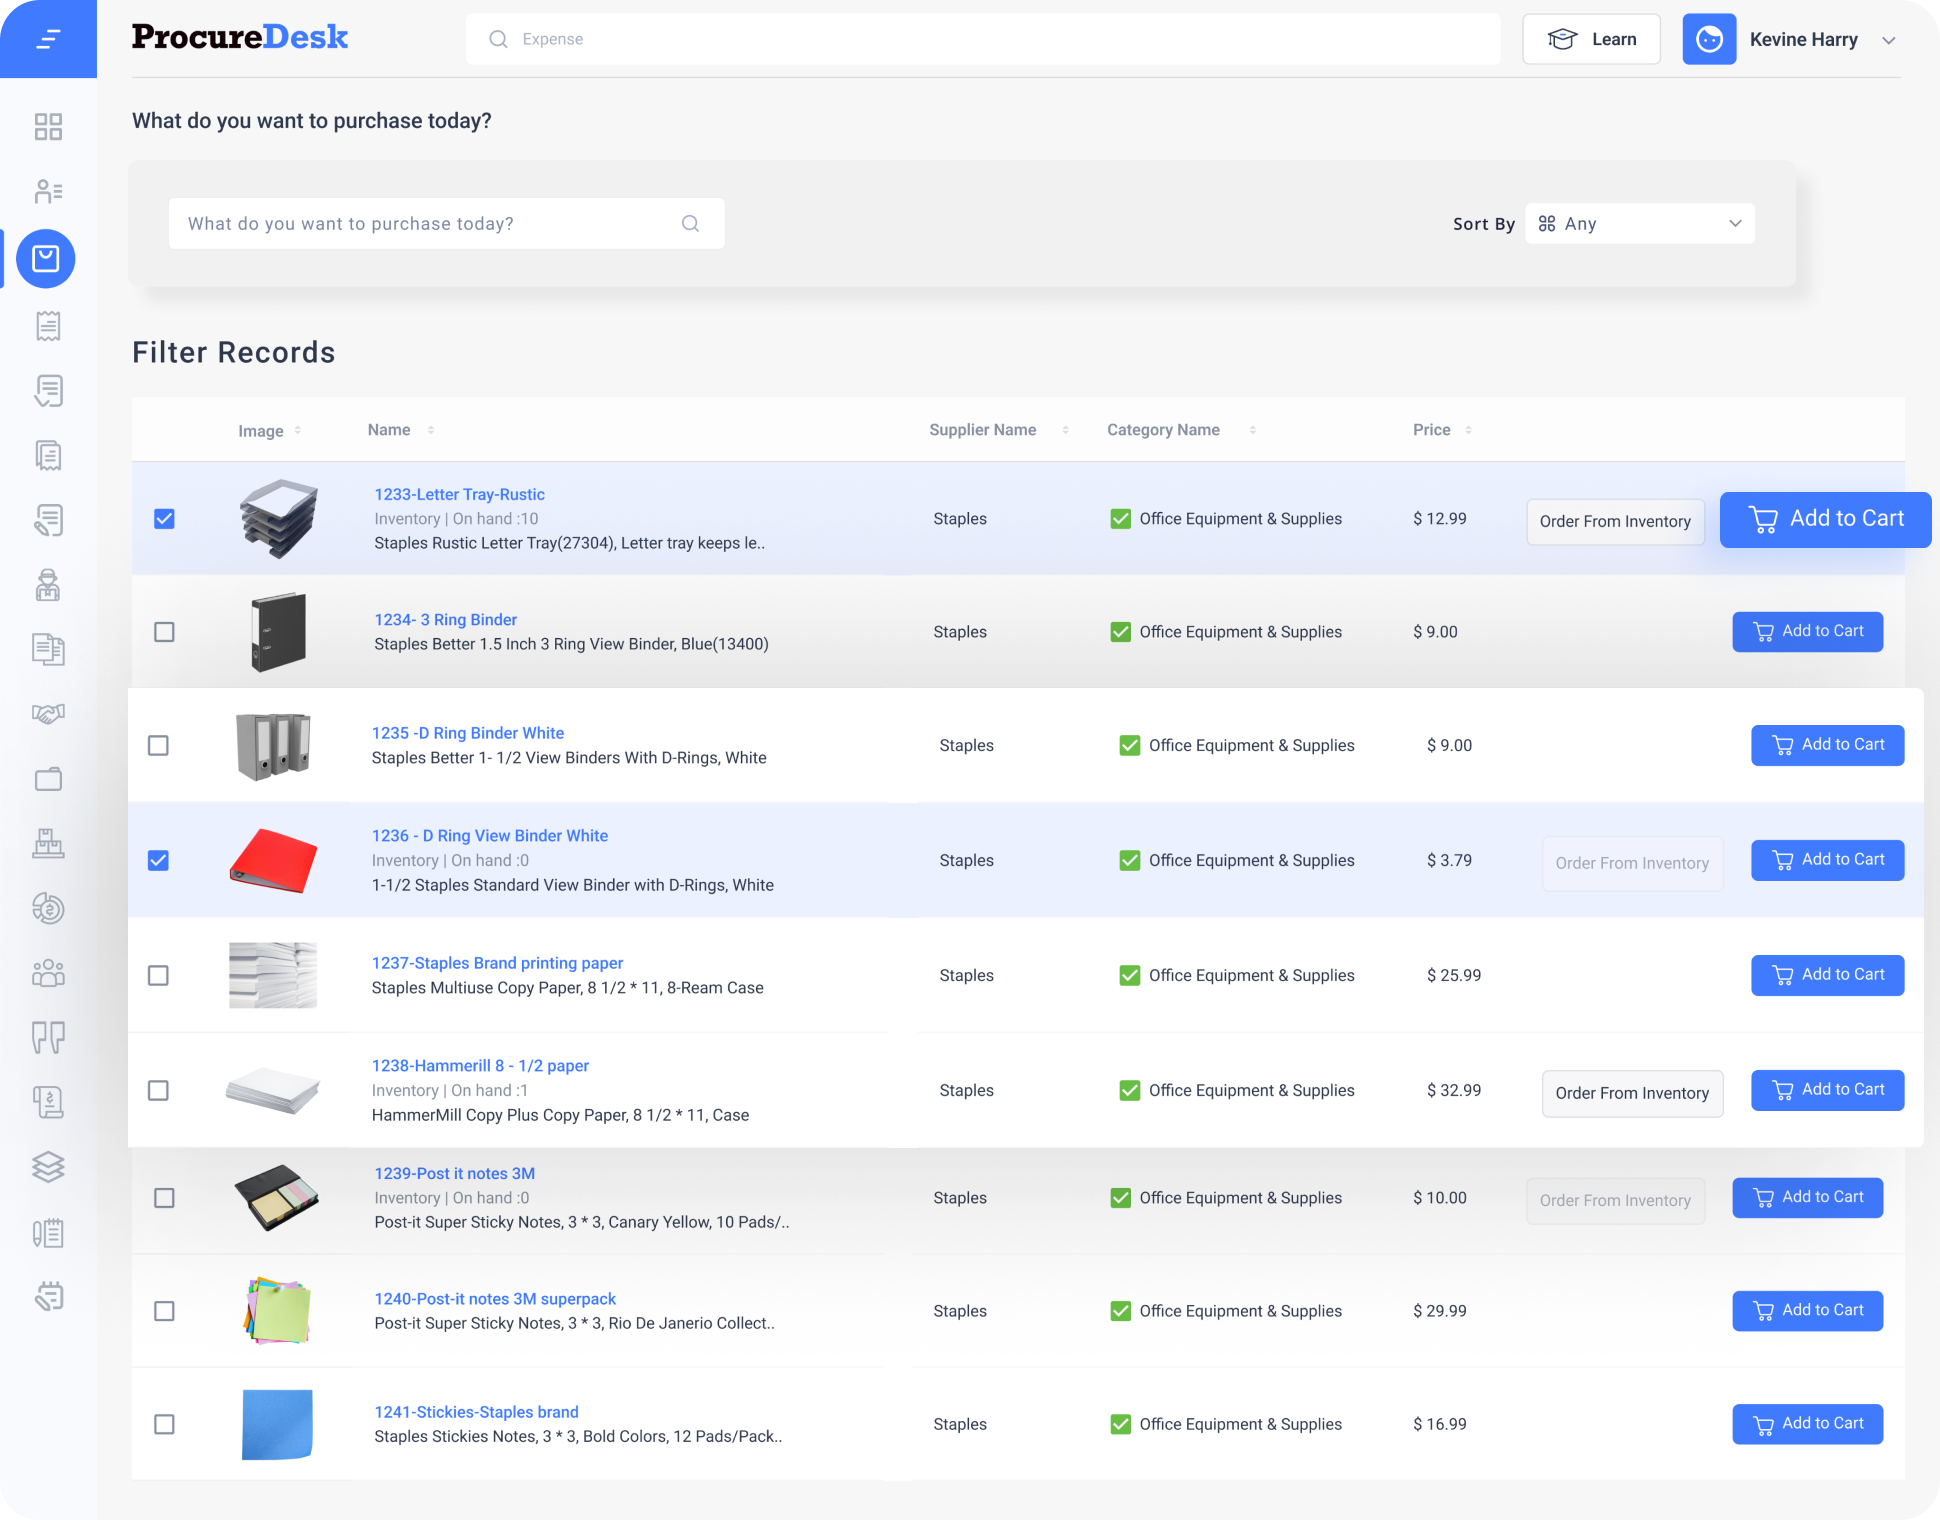The image size is (1940, 1520).
Task: Uncheck the 1233-Letter Tray-Rustic checkbox
Action: pyautogui.click(x=164, y=519)
